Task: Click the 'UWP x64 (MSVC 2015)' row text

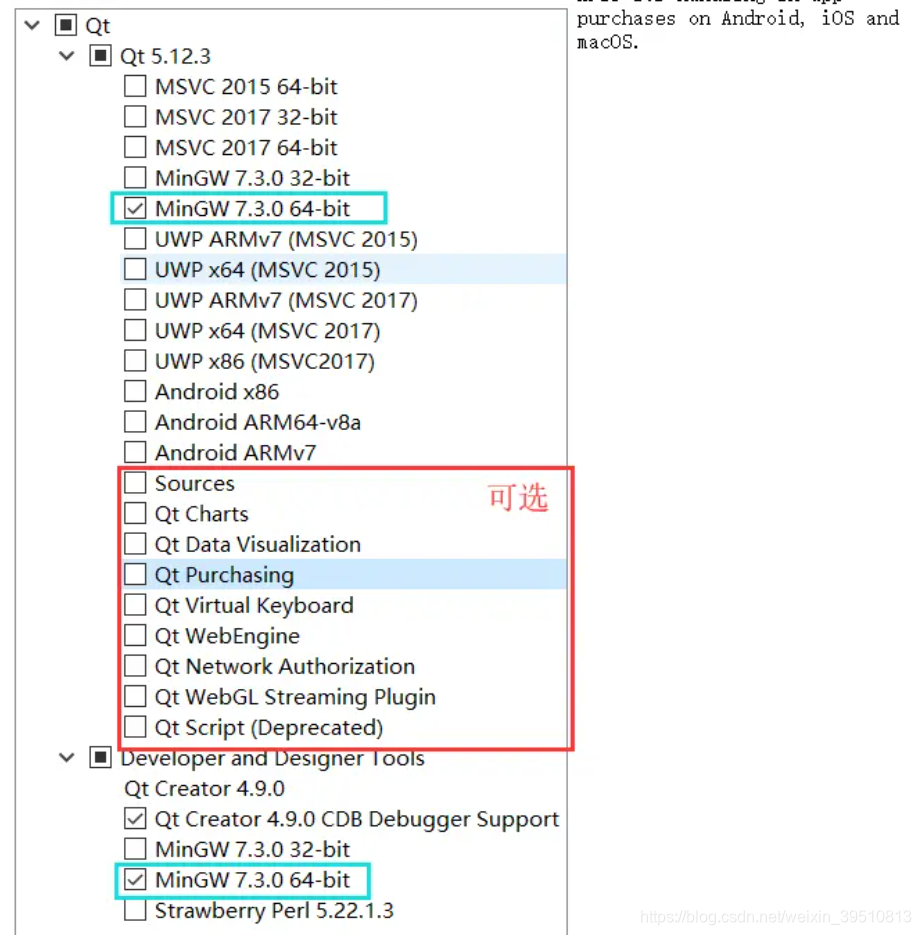Action: click(267, 270)
